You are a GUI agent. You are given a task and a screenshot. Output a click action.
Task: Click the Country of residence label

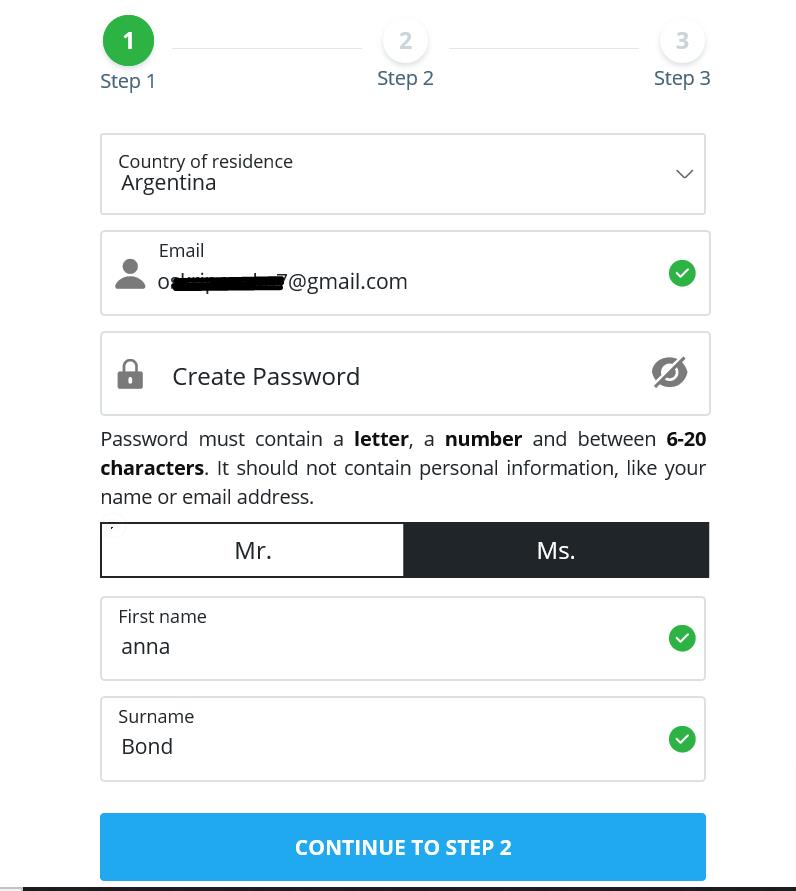(205, 161)
